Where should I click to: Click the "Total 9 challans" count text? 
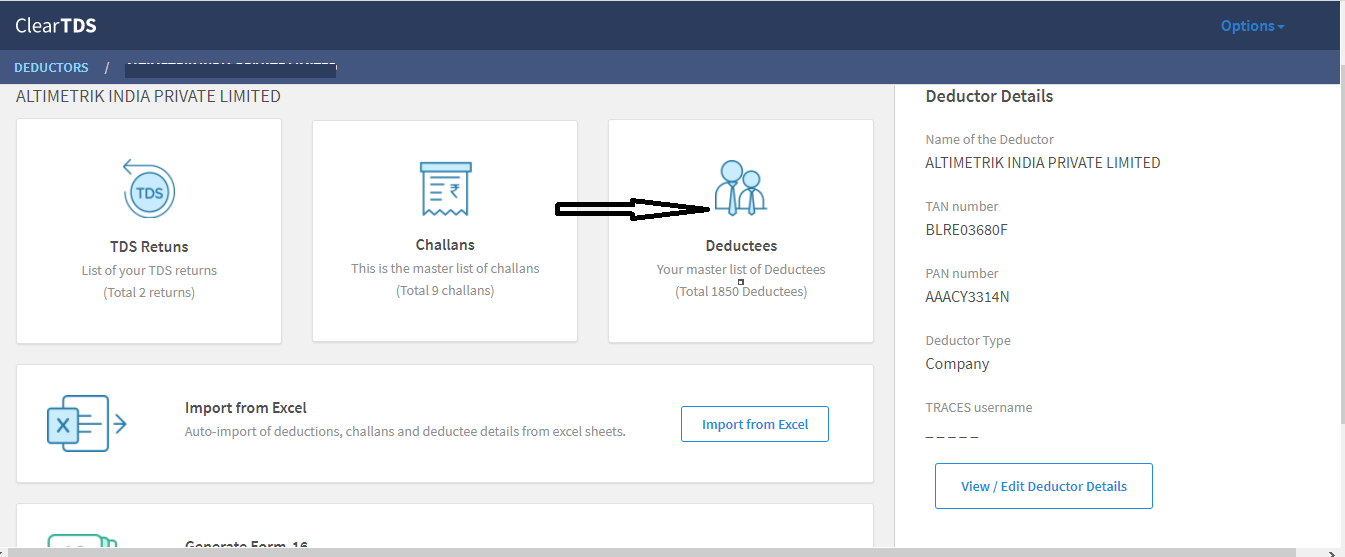[x=445, y=291]
